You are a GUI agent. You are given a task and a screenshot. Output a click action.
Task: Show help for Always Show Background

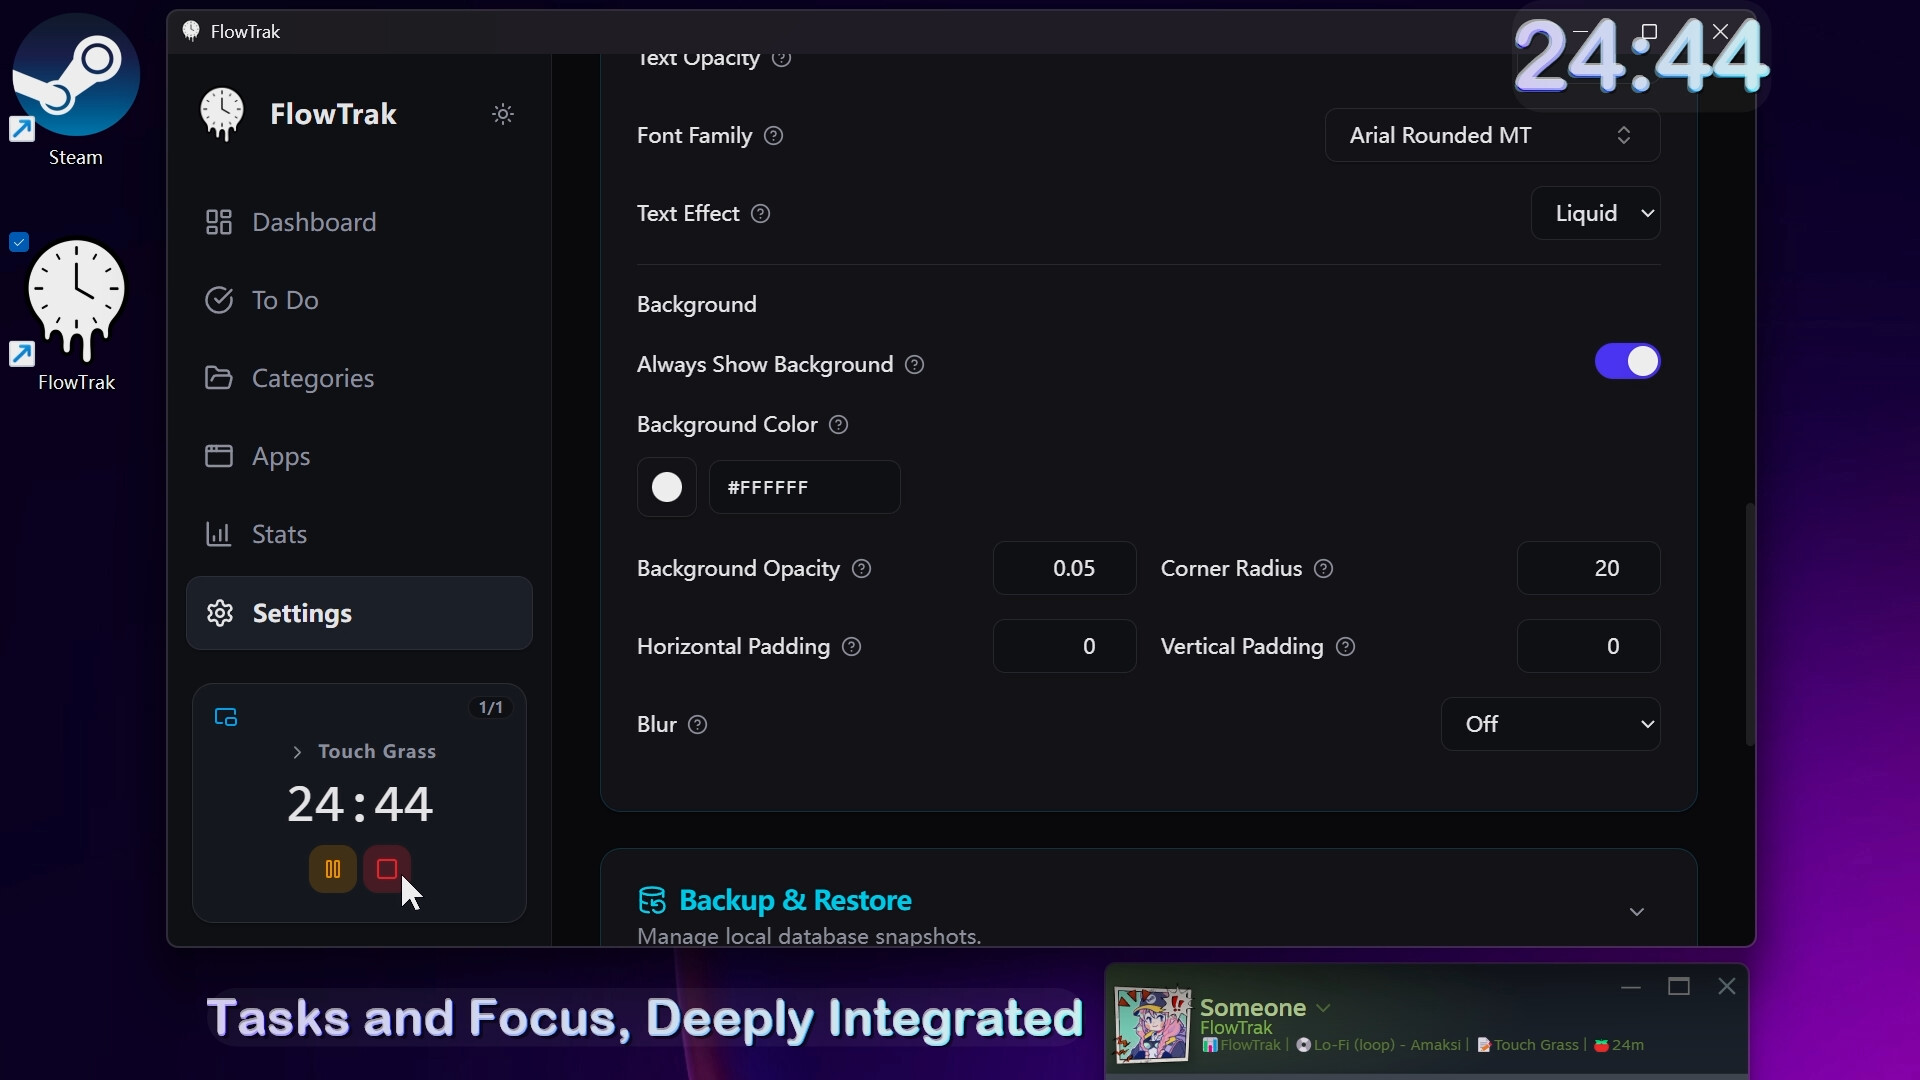(x=915, y=365)
